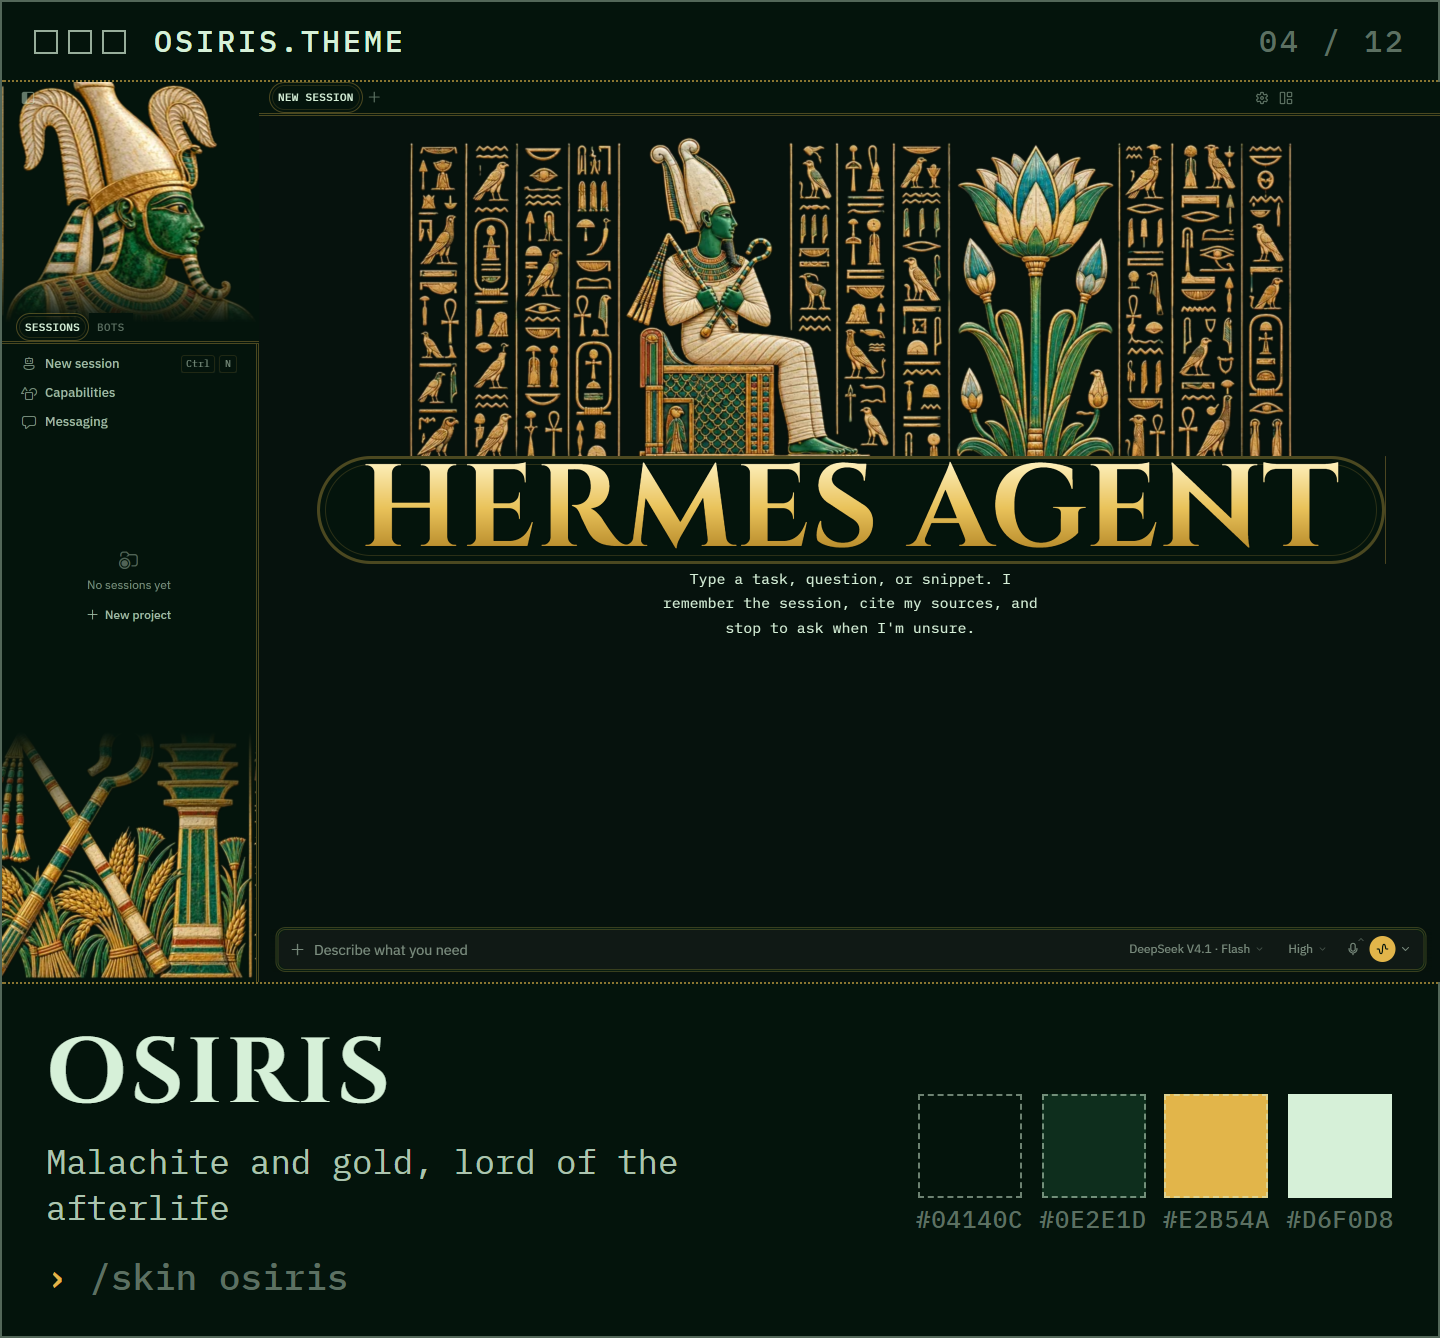Switch to the BOTS tab

pyautogui.click(x=111, y=327)
